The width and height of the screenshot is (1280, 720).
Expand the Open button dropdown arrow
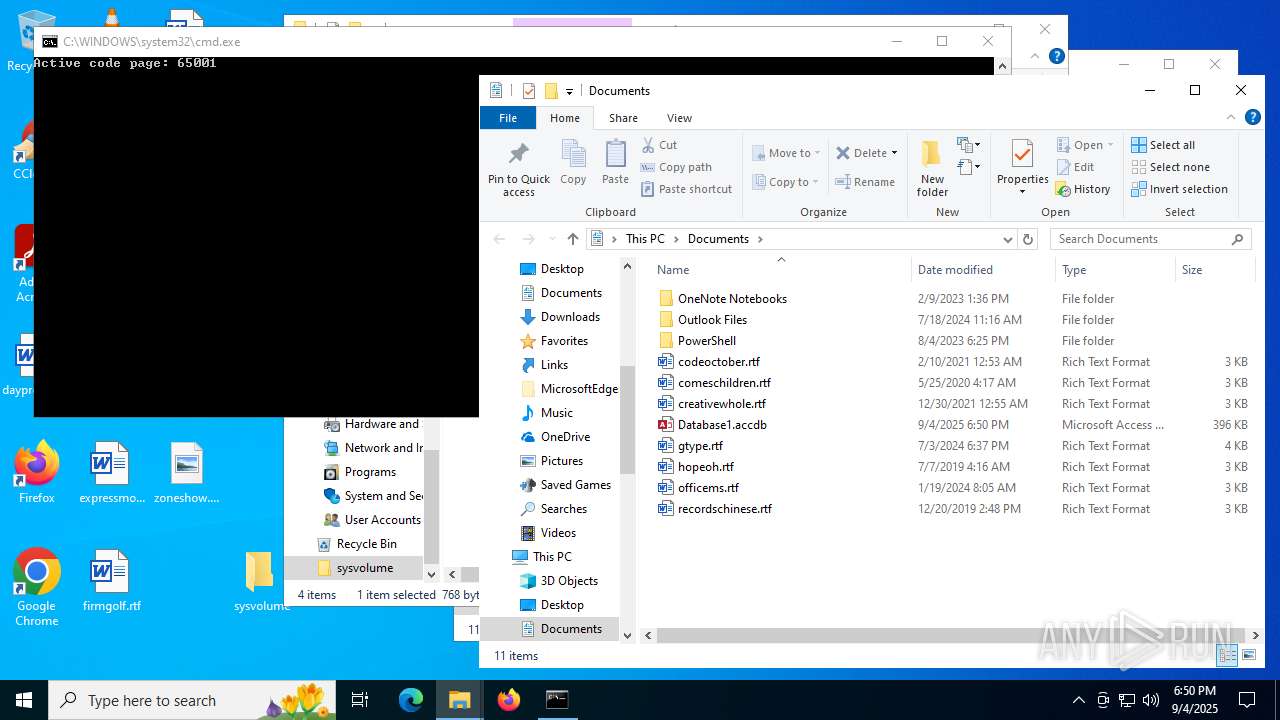click(1110, 145)
